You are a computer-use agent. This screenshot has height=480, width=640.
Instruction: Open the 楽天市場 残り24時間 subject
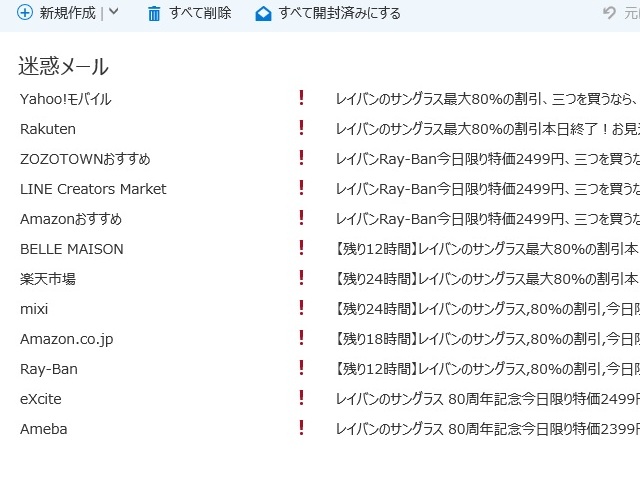coord(487,279)
